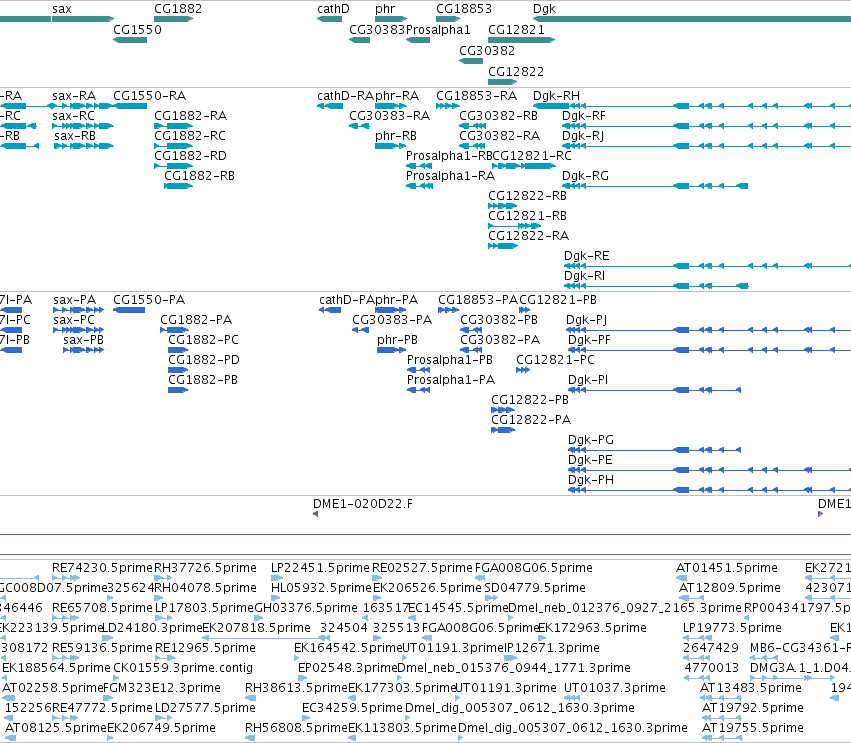Viewport: 851px width, 743px height.
Task: Select the phr gene label
Action: (x=385, y=9)
